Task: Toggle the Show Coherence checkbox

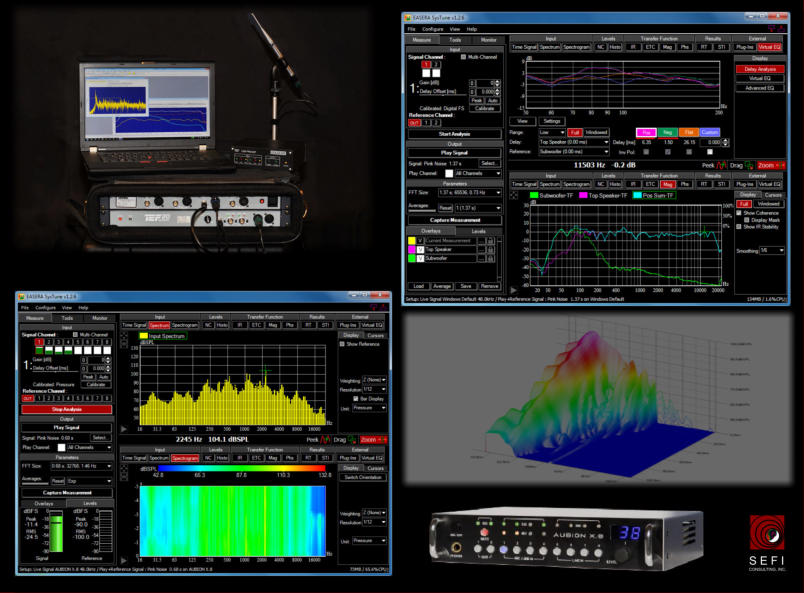Action: [739, 213]
